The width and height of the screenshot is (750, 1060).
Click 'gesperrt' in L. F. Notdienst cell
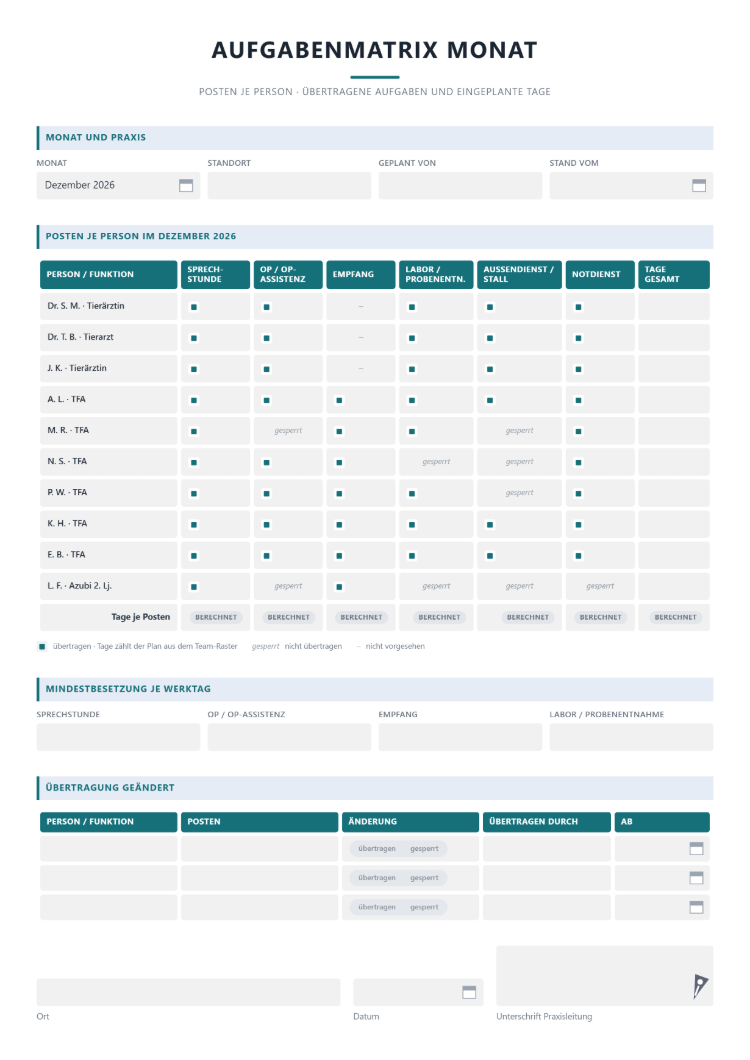pos(600,586)
